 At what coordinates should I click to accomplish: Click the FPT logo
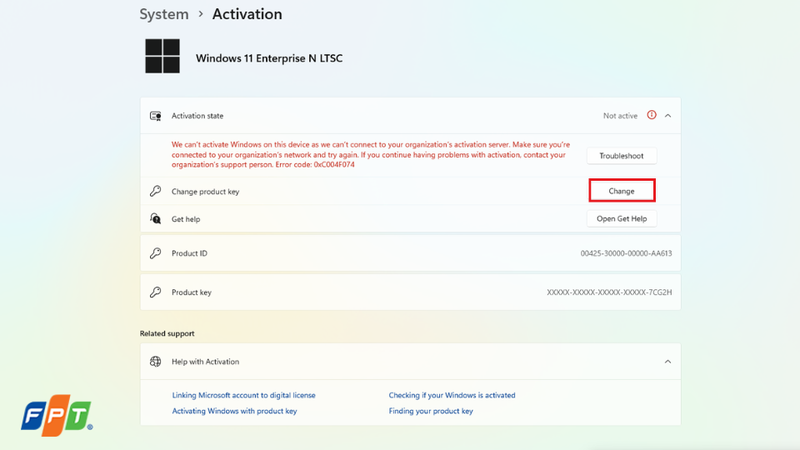57,415
